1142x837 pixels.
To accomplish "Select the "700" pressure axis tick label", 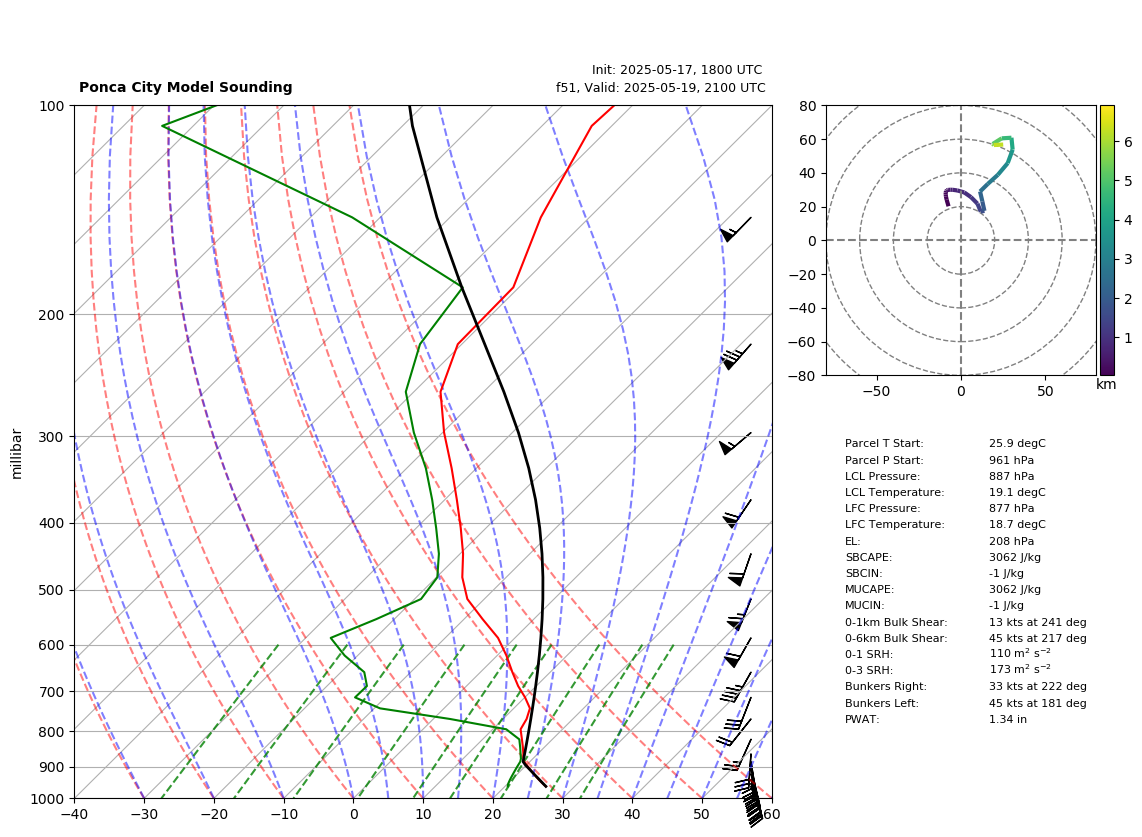I will click(x=52, y=692).
